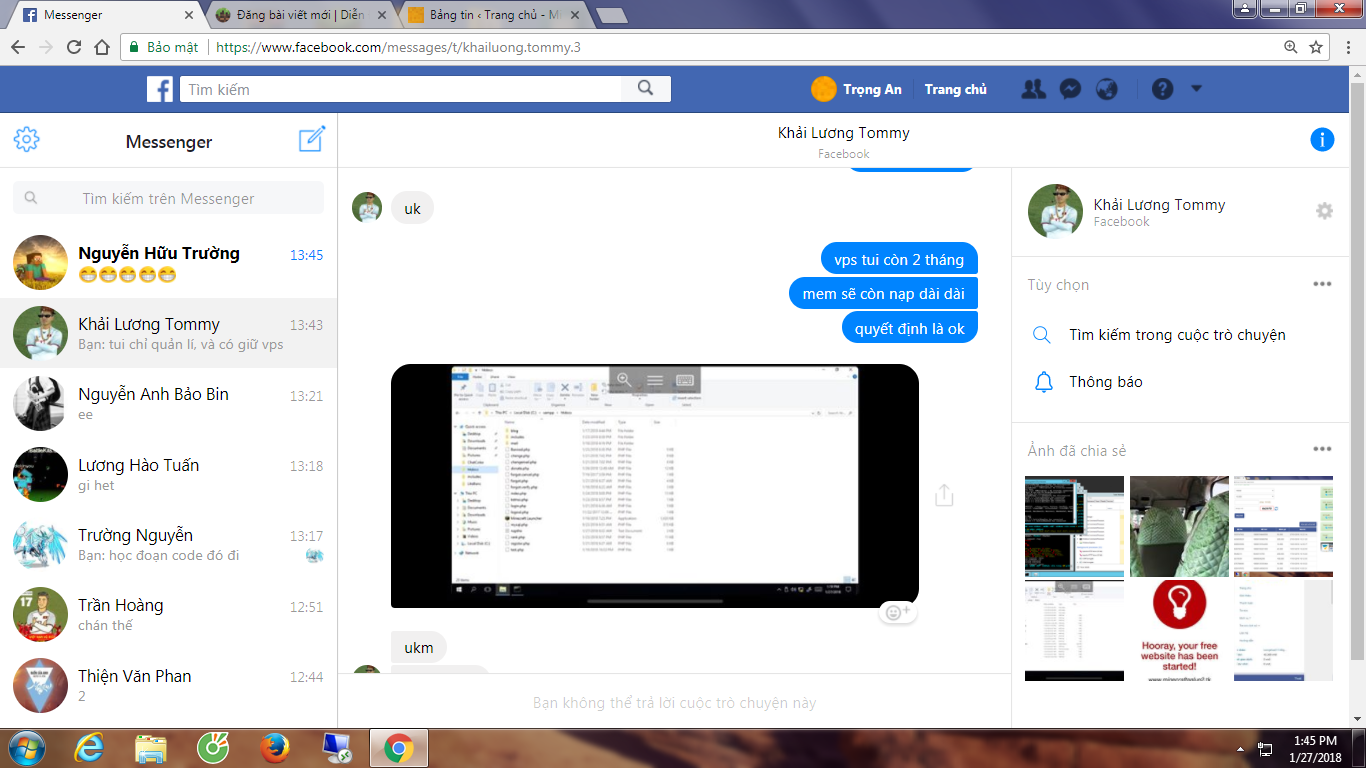Expand Ảnh đã chia sẻ ellipsis menu
The height and width of the screenshot is (768, 1366).
1322,450
